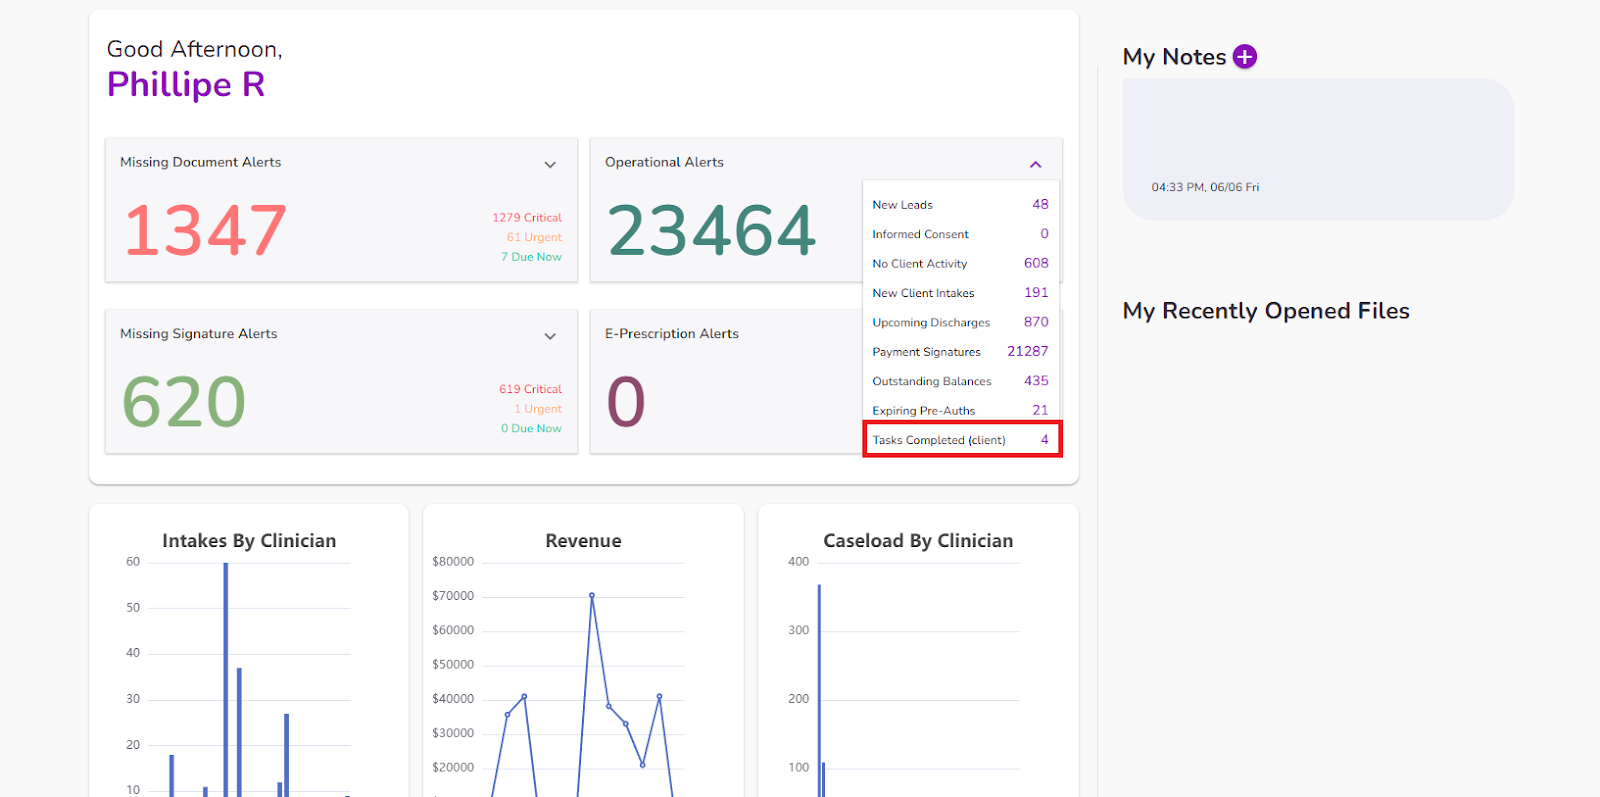Select 619 Critical signature alerts
The image size is (1600, 797).
tap(530, 390)
